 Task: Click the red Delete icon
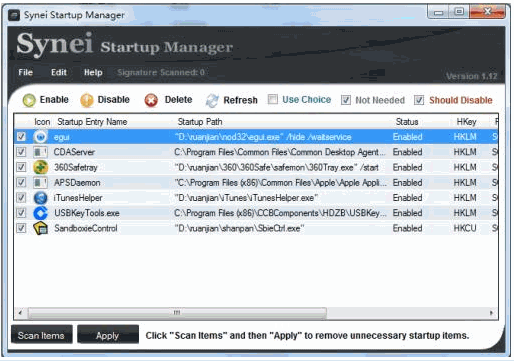coord(151,100)
